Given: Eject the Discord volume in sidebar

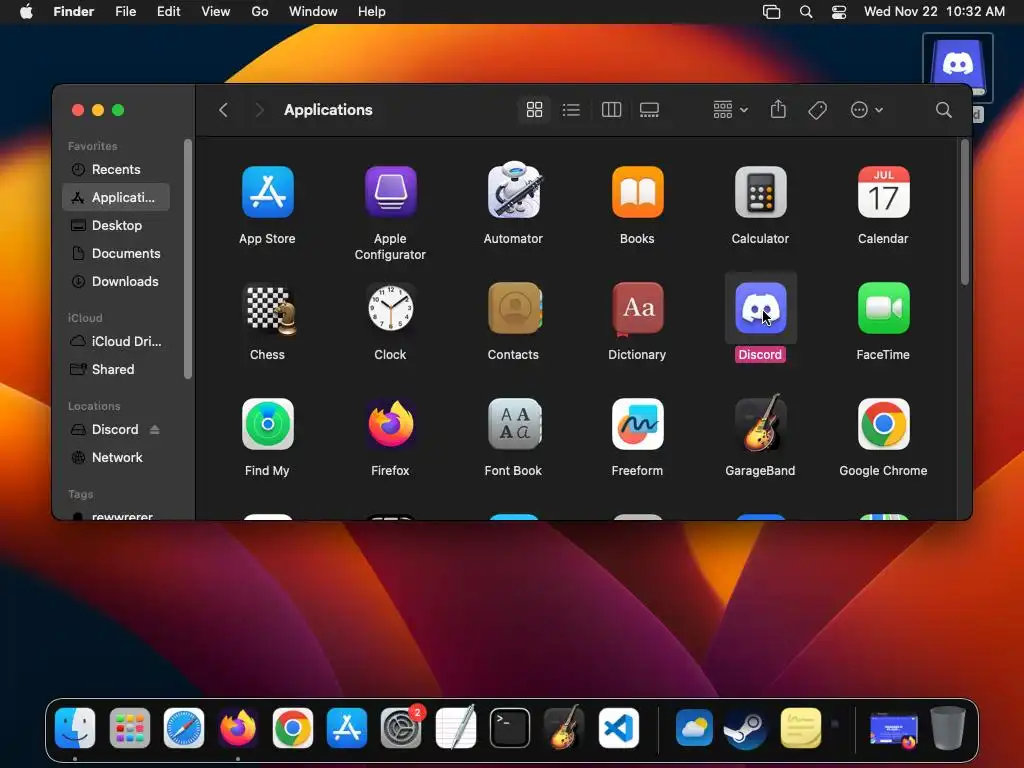Looking at the screenshot, I should (x=155, y=429).
